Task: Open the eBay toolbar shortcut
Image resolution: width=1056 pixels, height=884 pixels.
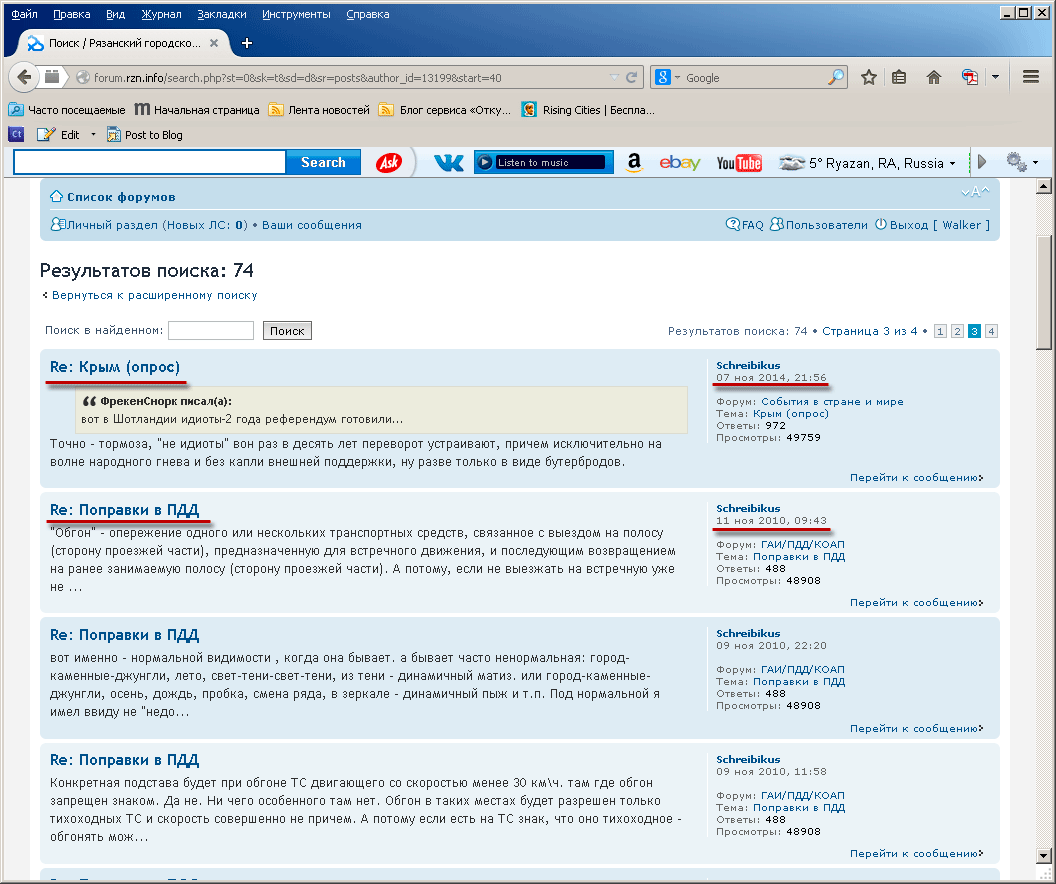Action: pos(680,163)
